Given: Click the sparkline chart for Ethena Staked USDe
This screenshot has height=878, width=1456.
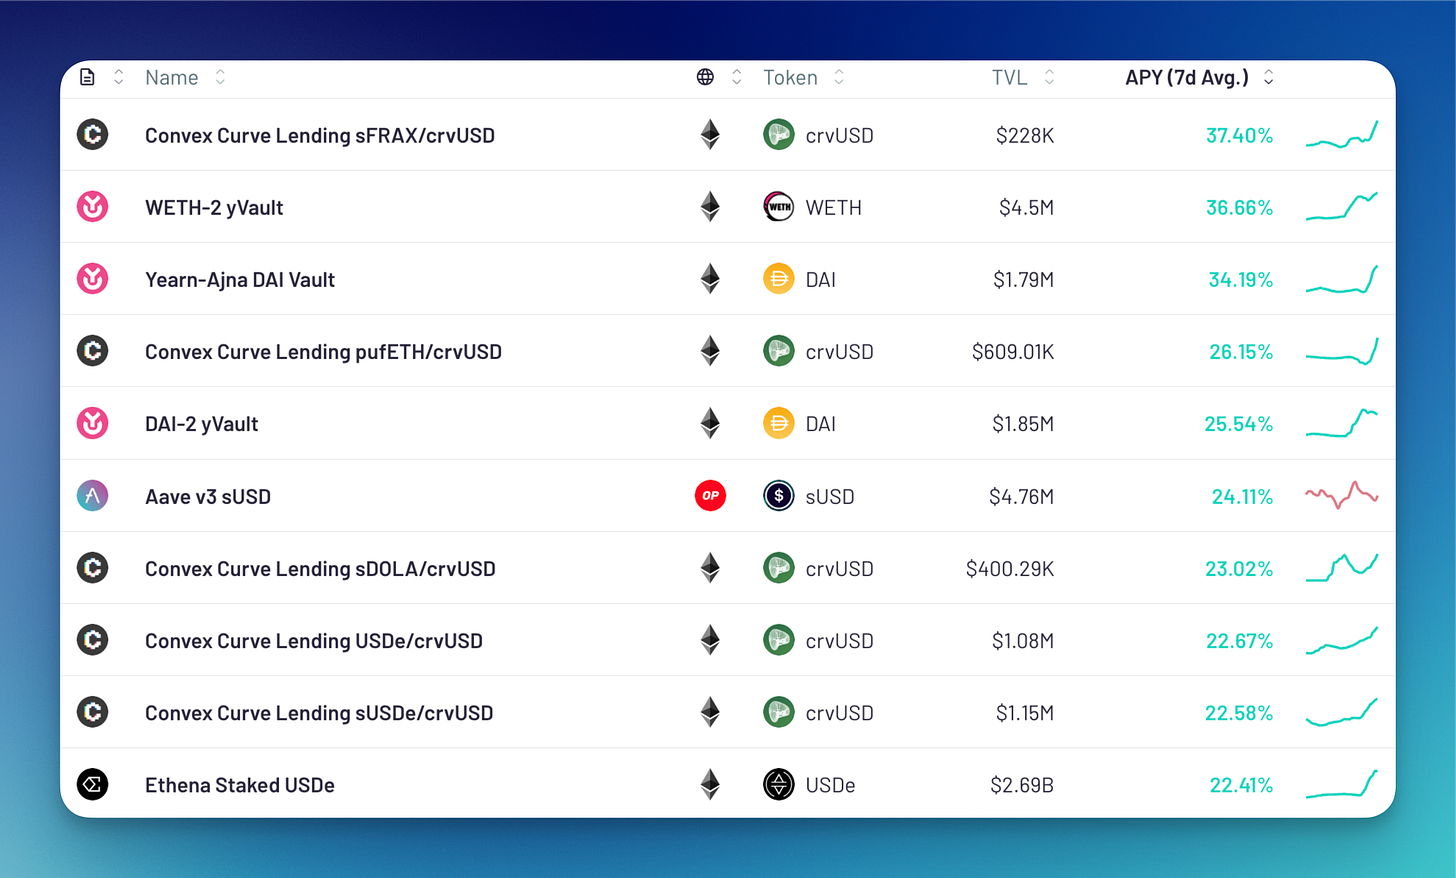Looking at the screenshot, I should pyautogui.click(x=1342, y=784).
